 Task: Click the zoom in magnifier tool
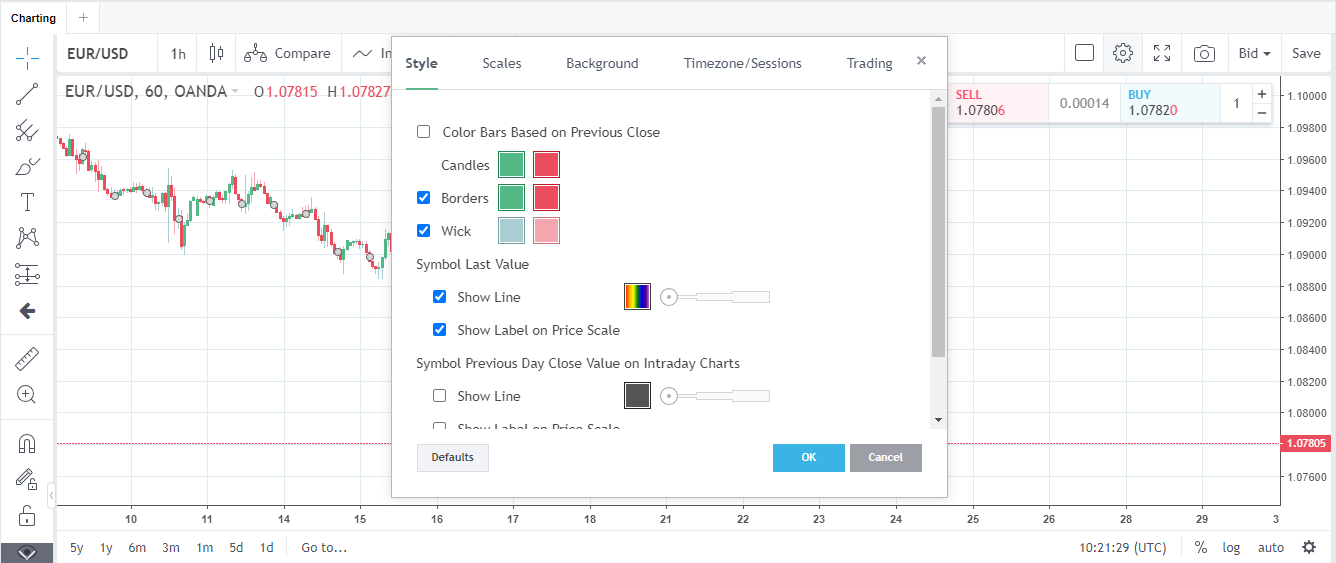pos(27,394)
